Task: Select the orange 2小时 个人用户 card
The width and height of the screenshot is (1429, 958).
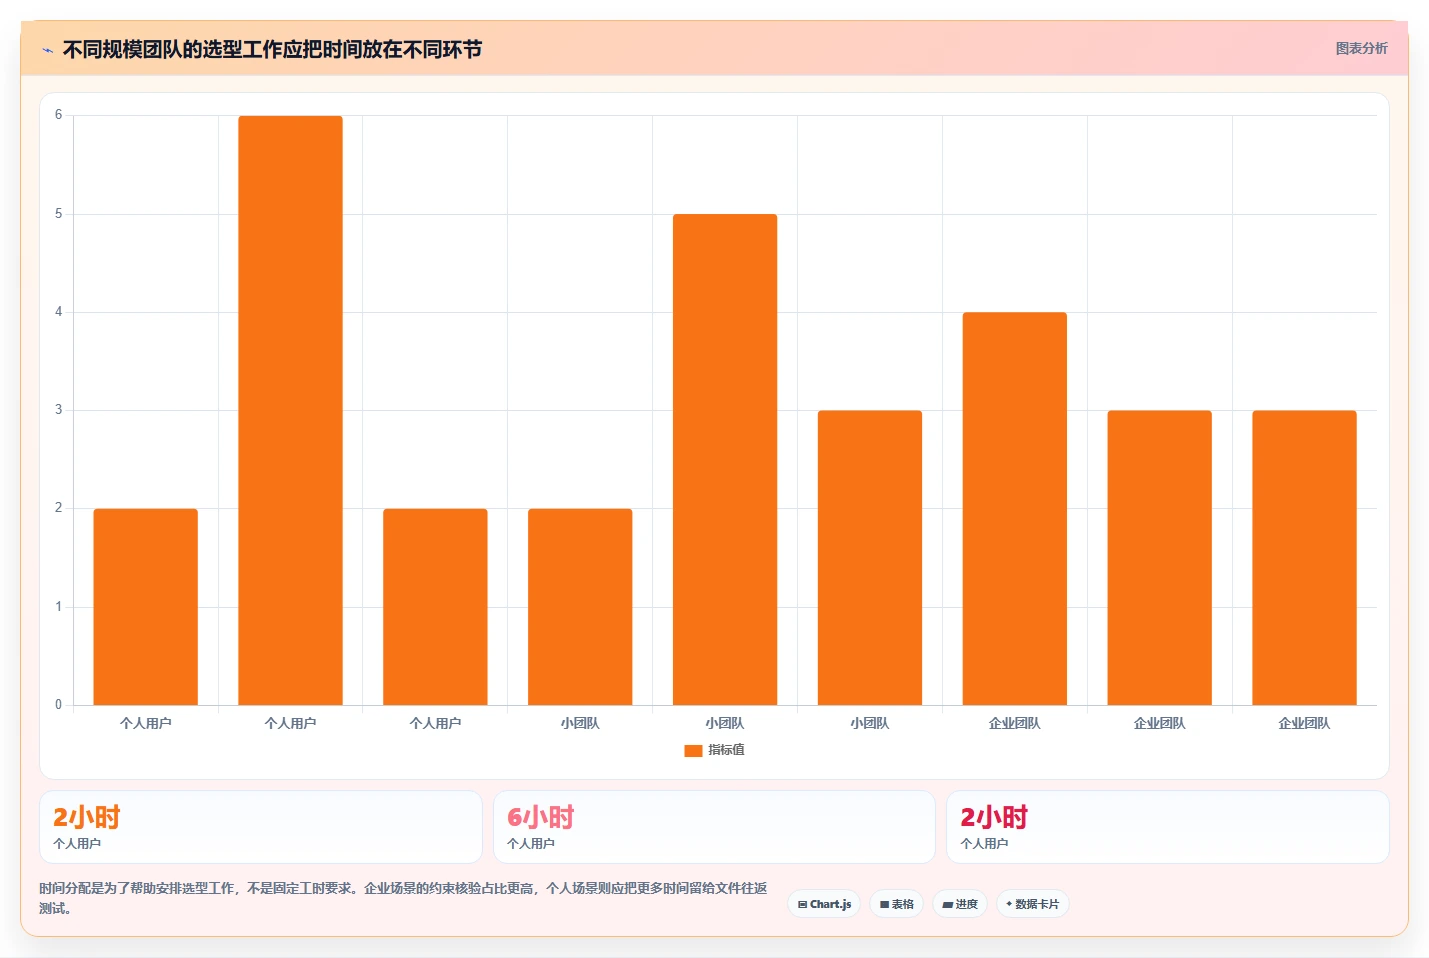Action: point(261,827)
